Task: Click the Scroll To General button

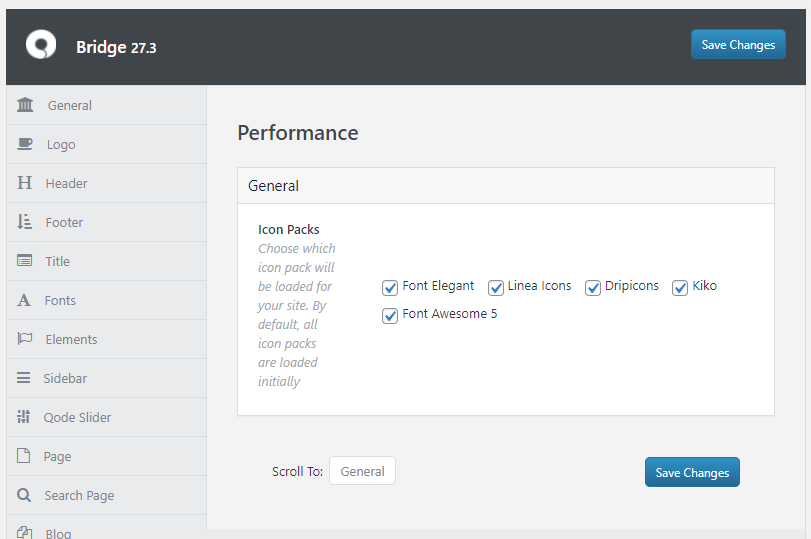Action: pos(362,471)
